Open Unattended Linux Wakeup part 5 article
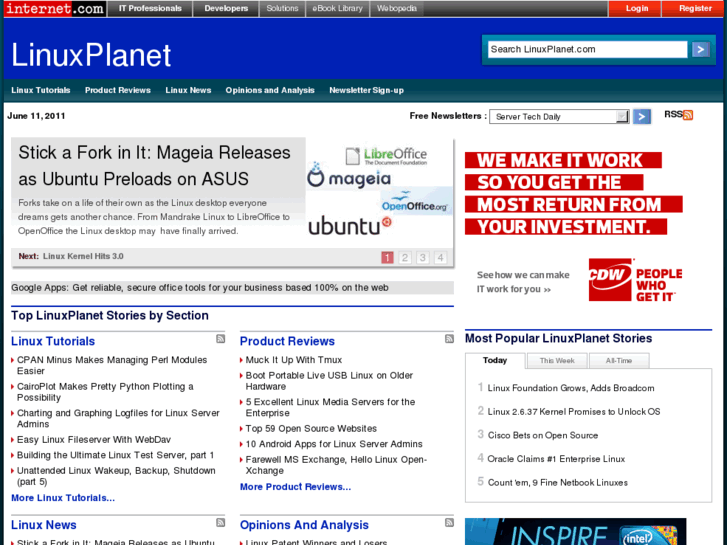This screenshot has width=727, height=545. [116, 476]
